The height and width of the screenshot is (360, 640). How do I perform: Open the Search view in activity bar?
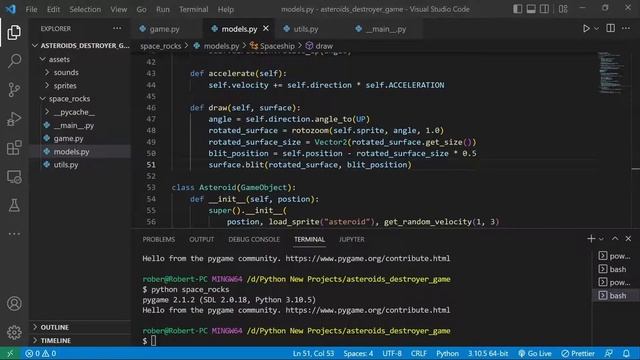pyautogui.click(x=14, y=61)
